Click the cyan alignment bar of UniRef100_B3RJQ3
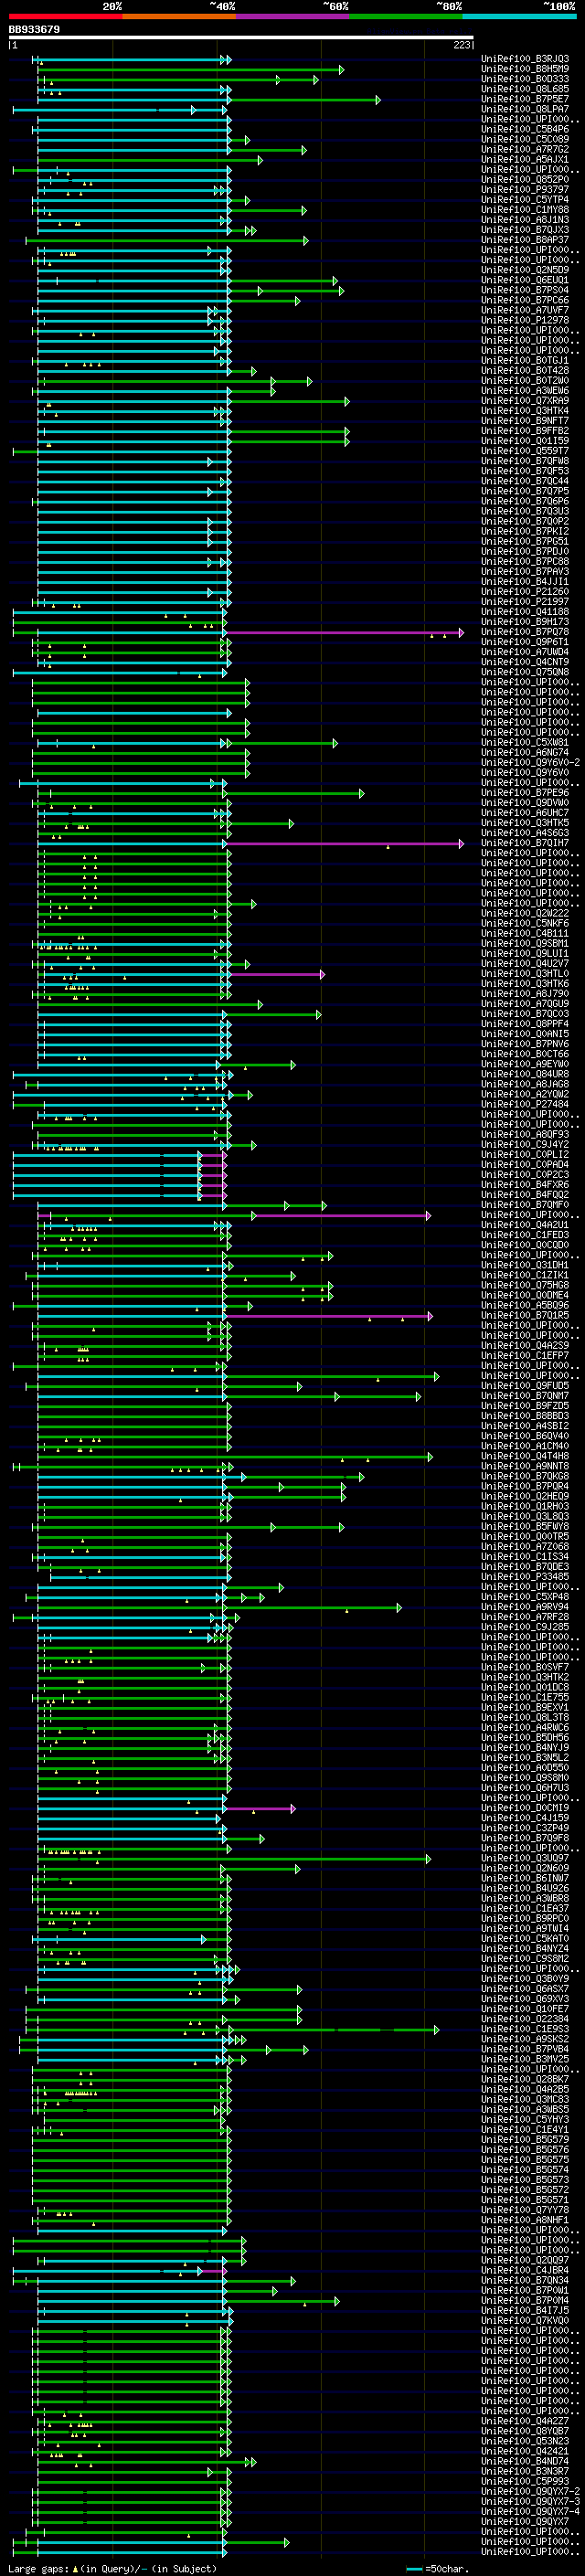Viewport: 585px width, 2576px height. click(130, 60)
